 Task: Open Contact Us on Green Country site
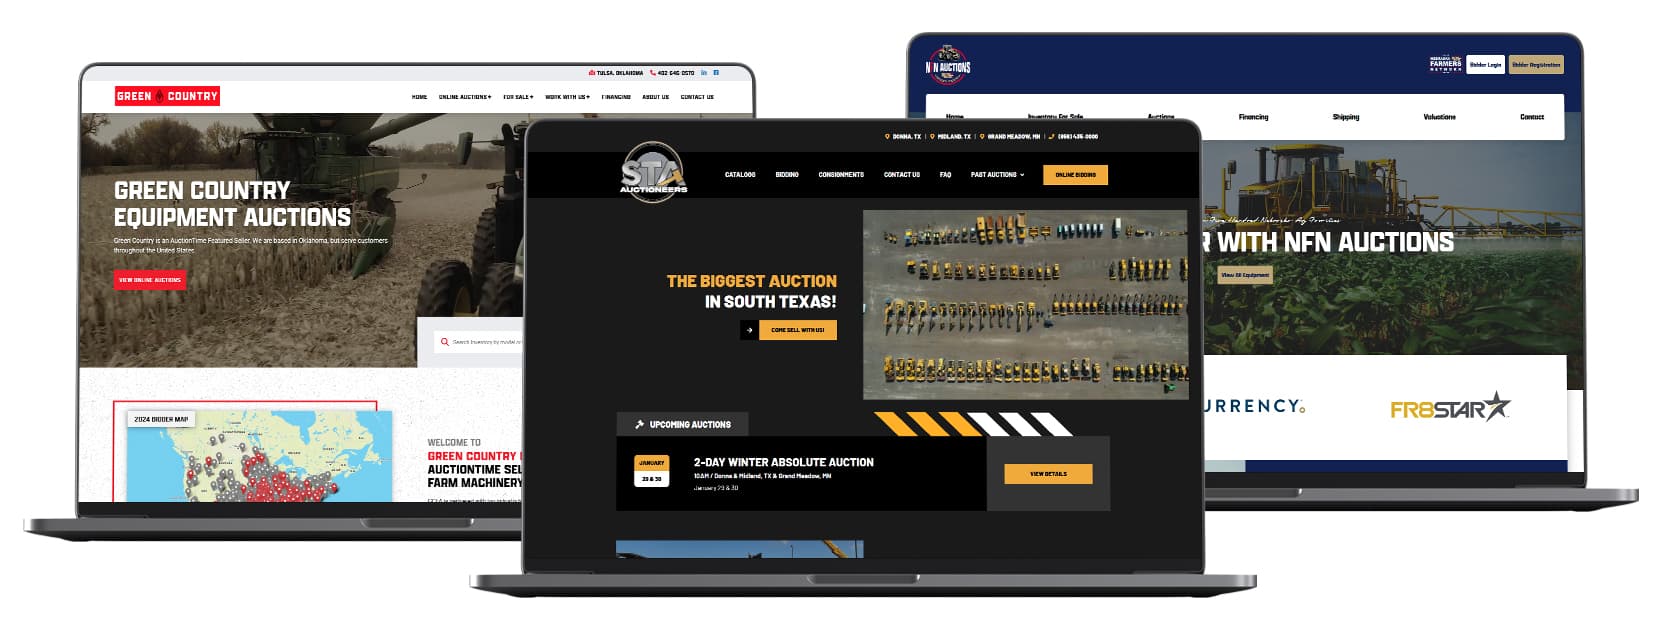[697, 97]
